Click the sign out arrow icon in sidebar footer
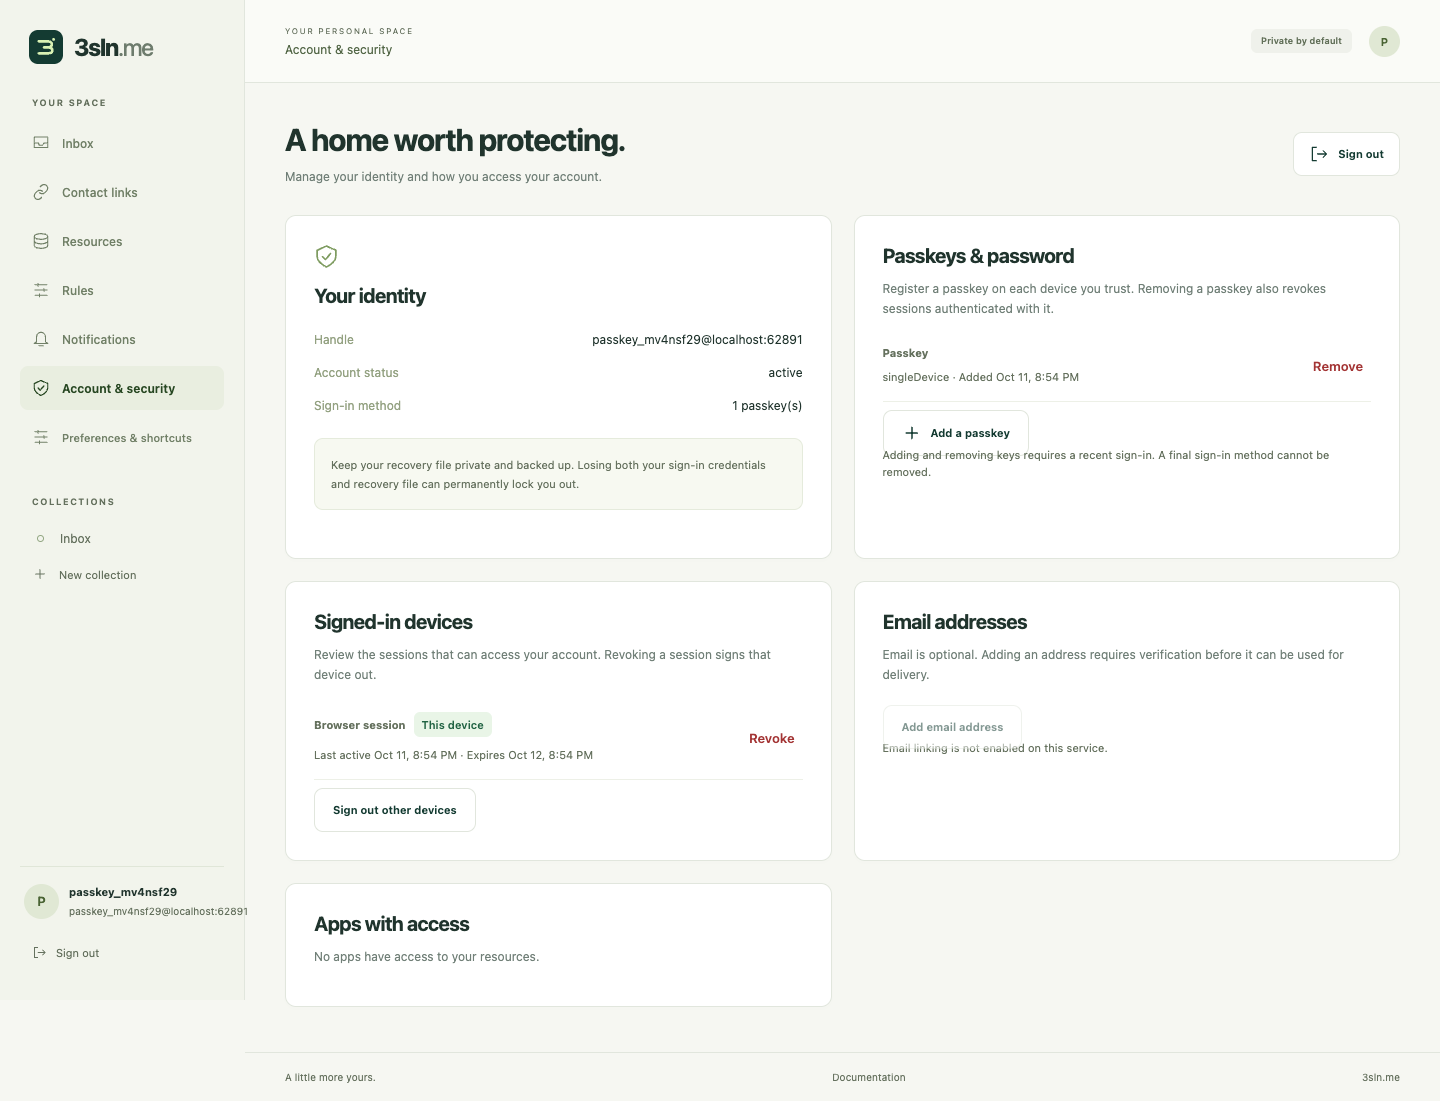1440x1101 pixels. coord(40,953)
